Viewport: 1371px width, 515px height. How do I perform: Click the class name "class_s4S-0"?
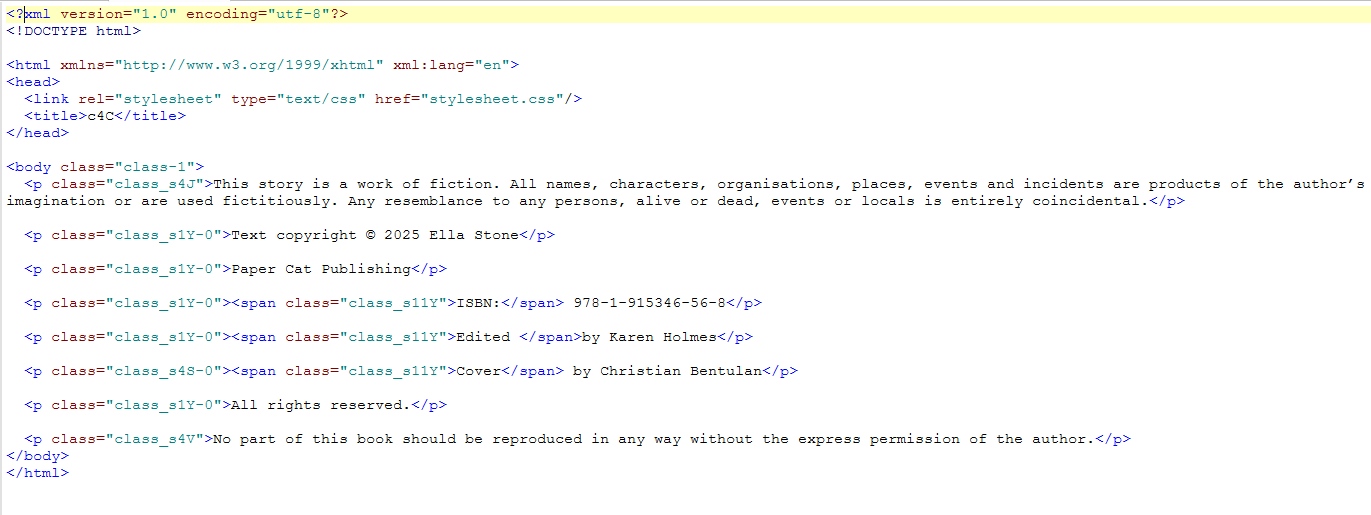(163, 371)
